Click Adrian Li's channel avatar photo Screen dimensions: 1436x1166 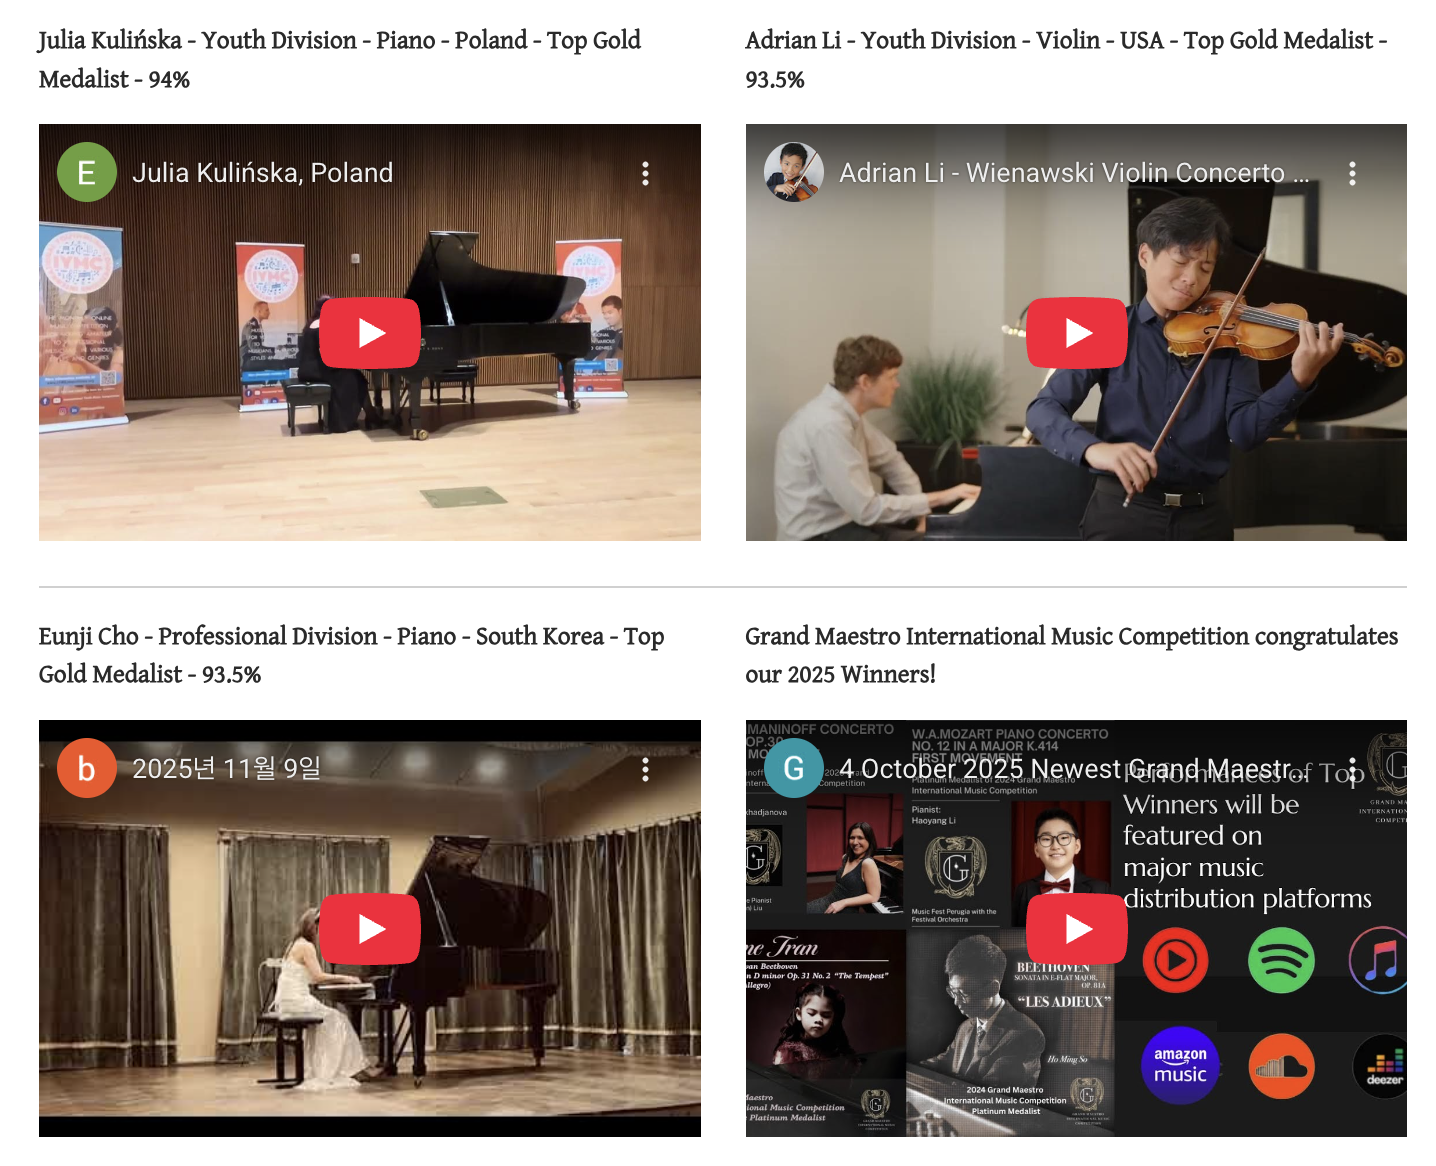tap(794, 172)
